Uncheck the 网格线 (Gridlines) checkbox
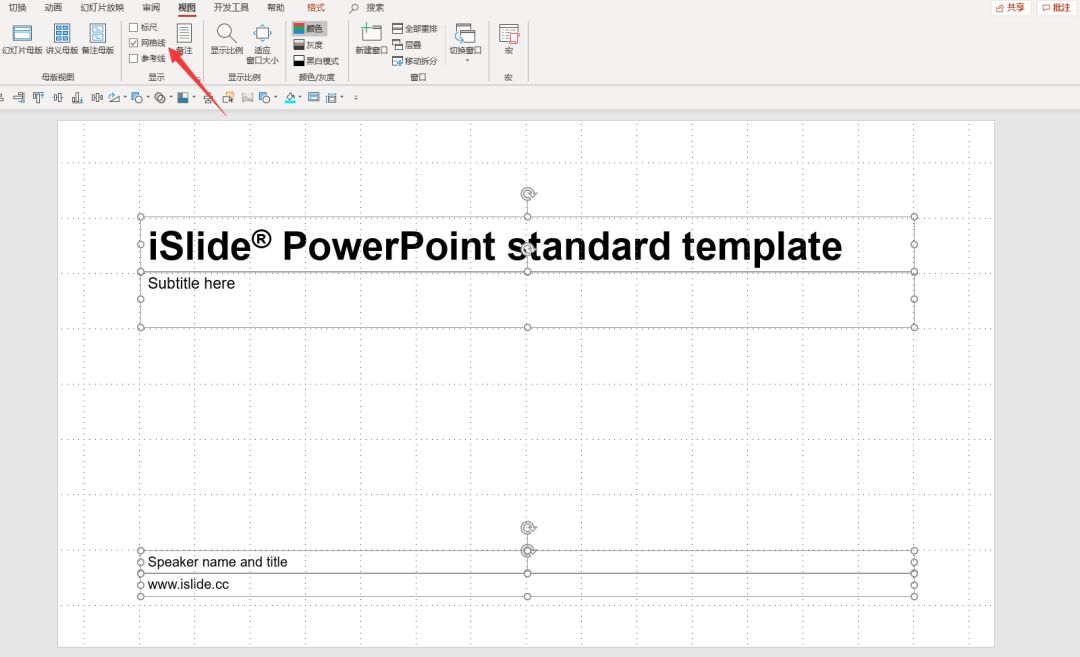Viewport: 1080px width, 657px height. [134, 43]
